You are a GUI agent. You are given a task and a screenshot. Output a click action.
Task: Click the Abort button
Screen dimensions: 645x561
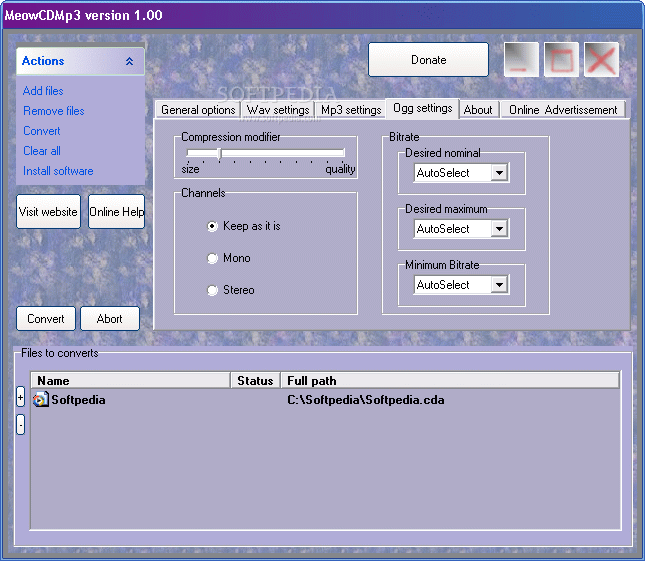tap(109, 318)
